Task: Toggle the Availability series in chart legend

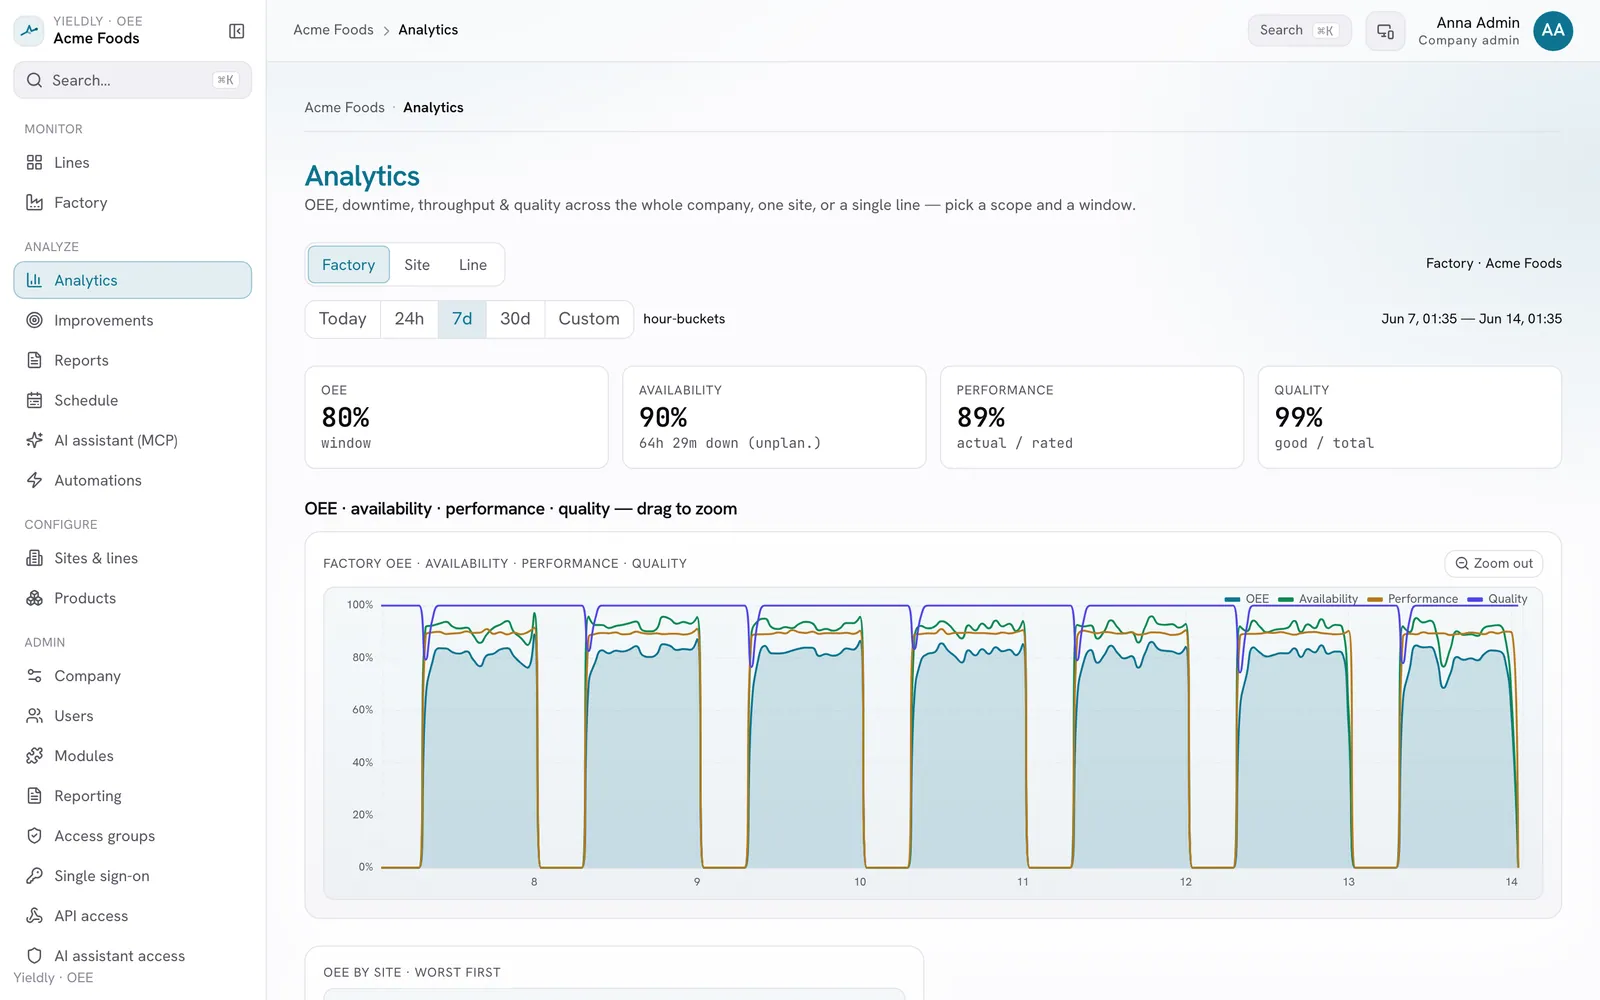Action: click(x=1318, y=599)
